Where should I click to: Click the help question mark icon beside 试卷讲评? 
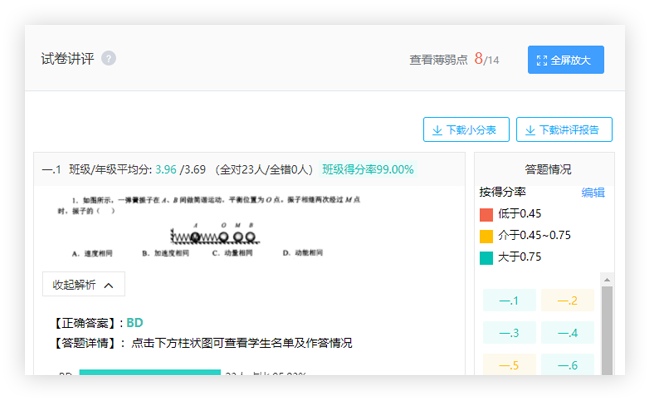(x=109, y=58)
